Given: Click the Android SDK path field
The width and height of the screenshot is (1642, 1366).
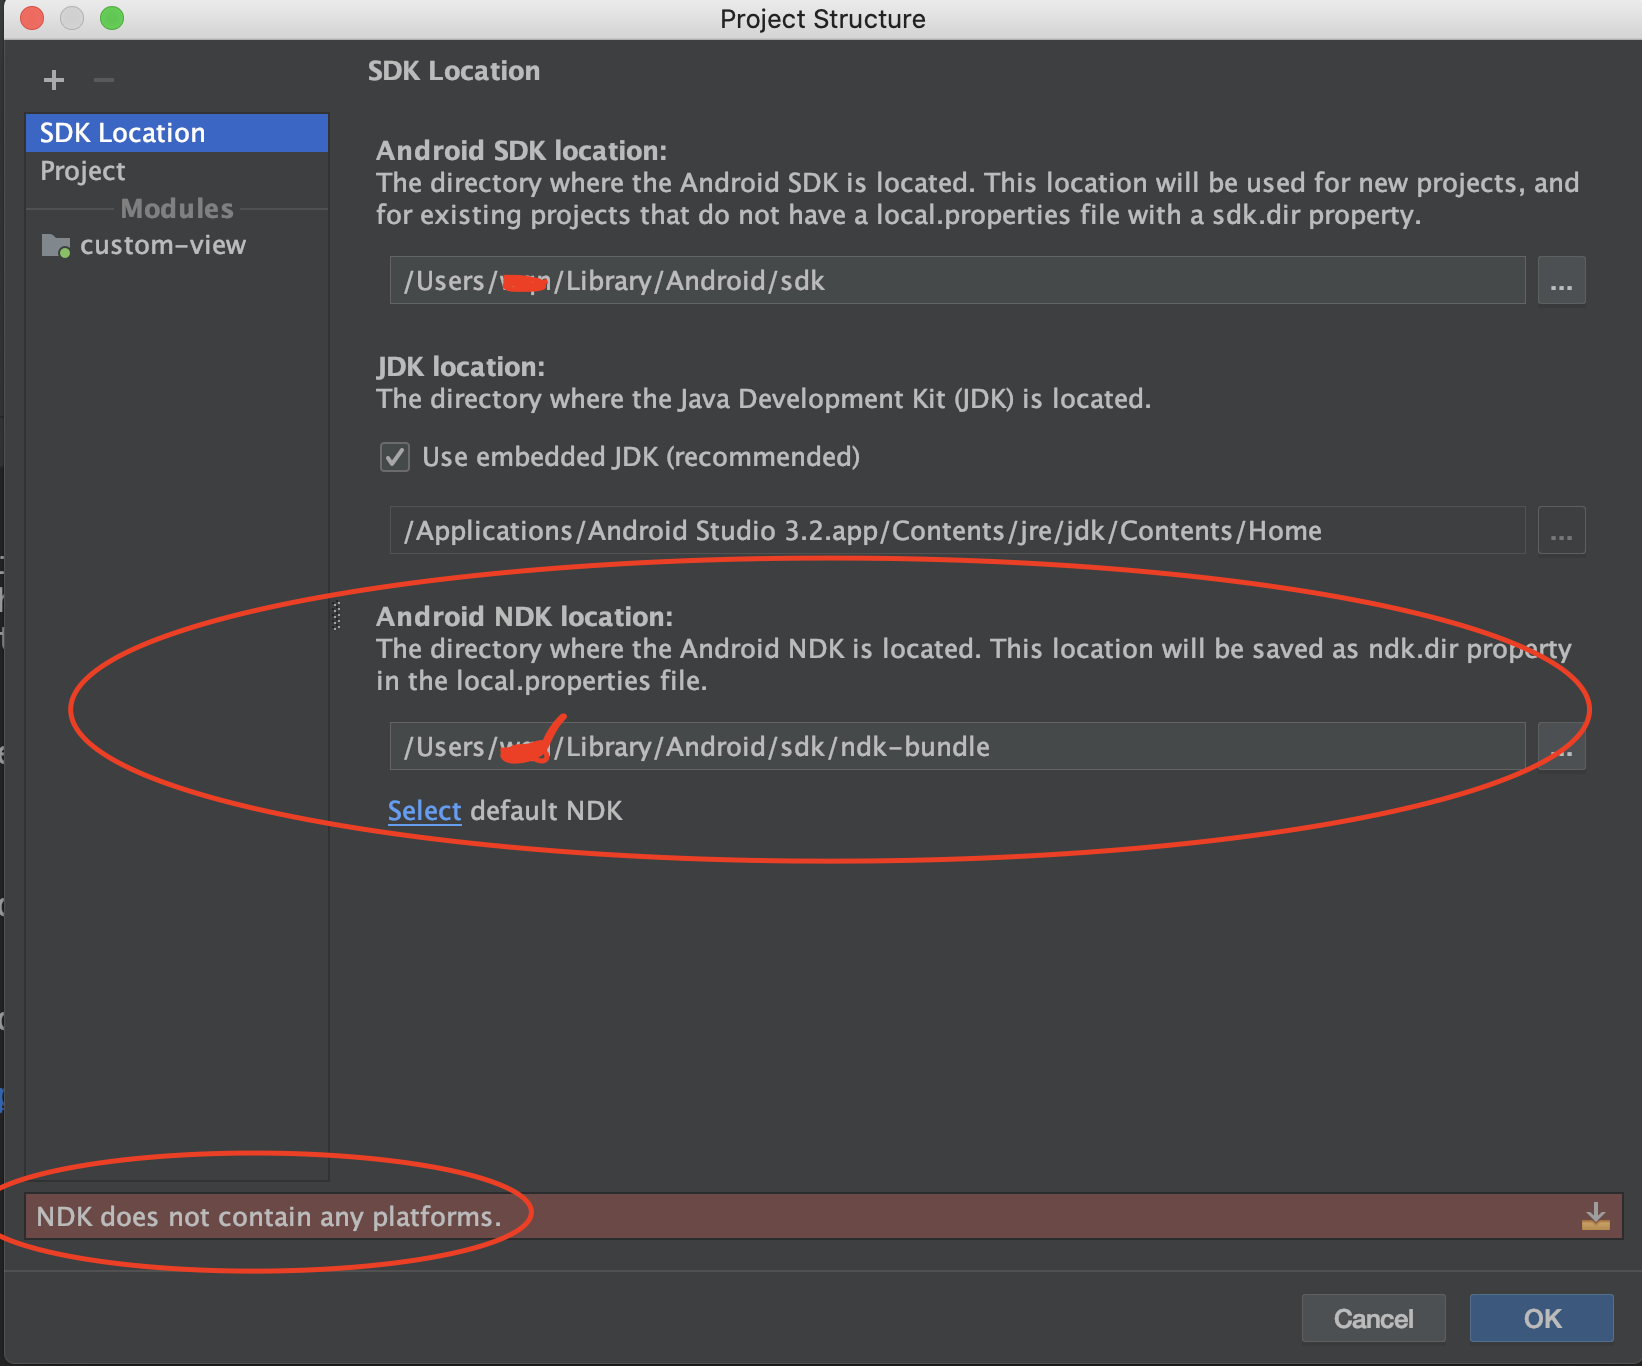Looking at the screenshot, I should [x=957, y=281].
